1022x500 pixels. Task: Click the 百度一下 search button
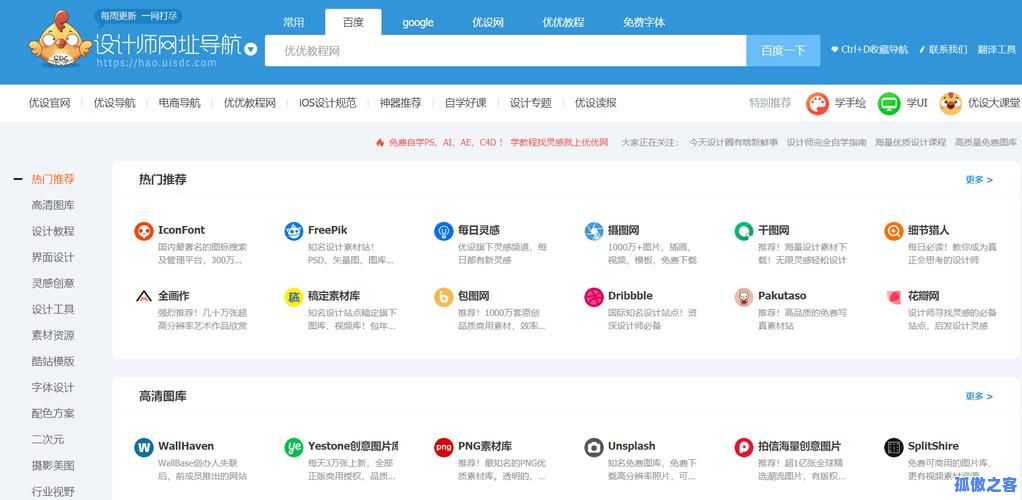pos(783,51)
